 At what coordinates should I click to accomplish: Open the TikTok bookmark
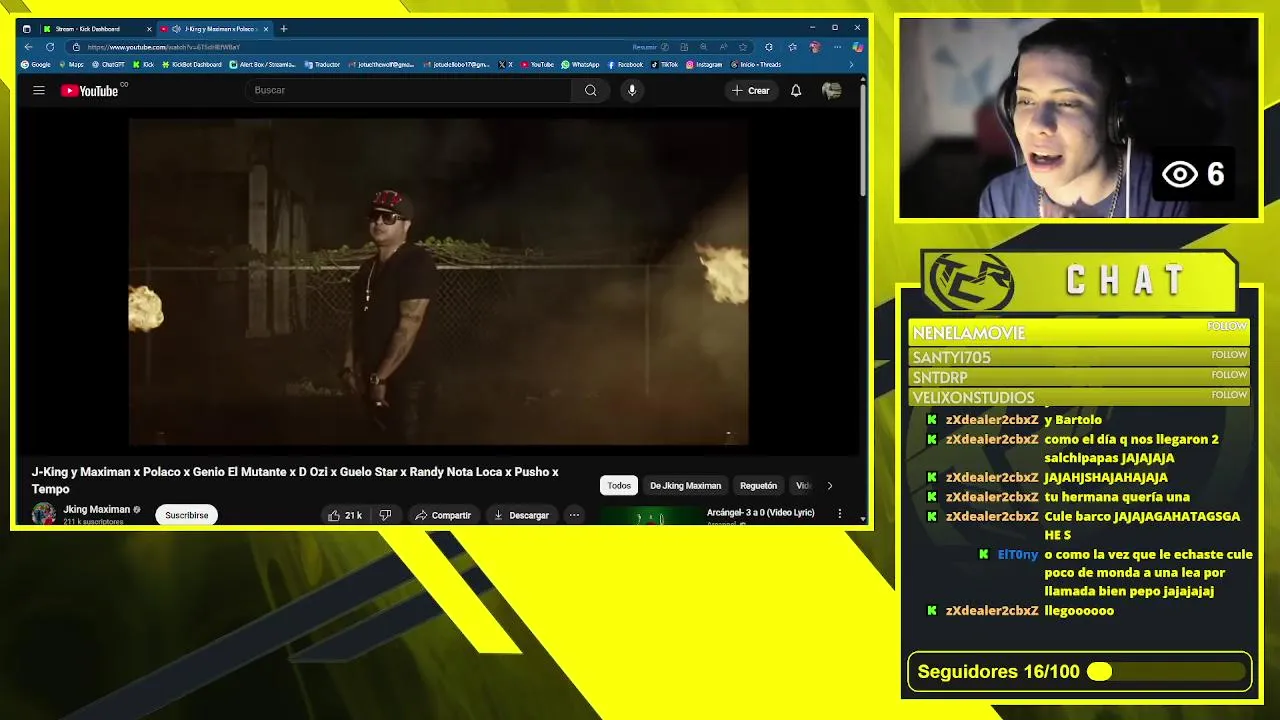664,64
